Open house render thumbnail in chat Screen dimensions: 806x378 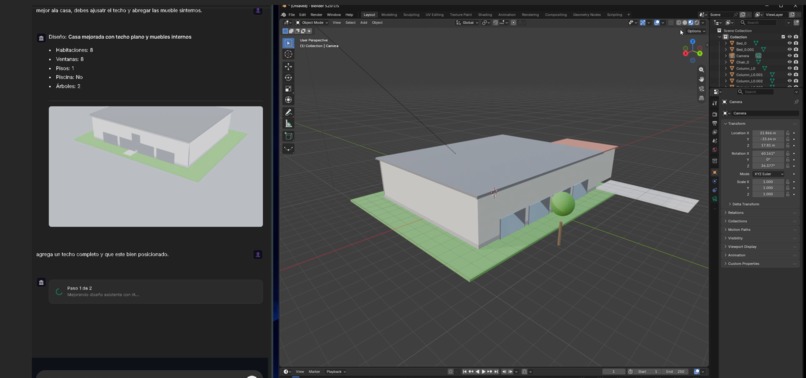[156, 166]
